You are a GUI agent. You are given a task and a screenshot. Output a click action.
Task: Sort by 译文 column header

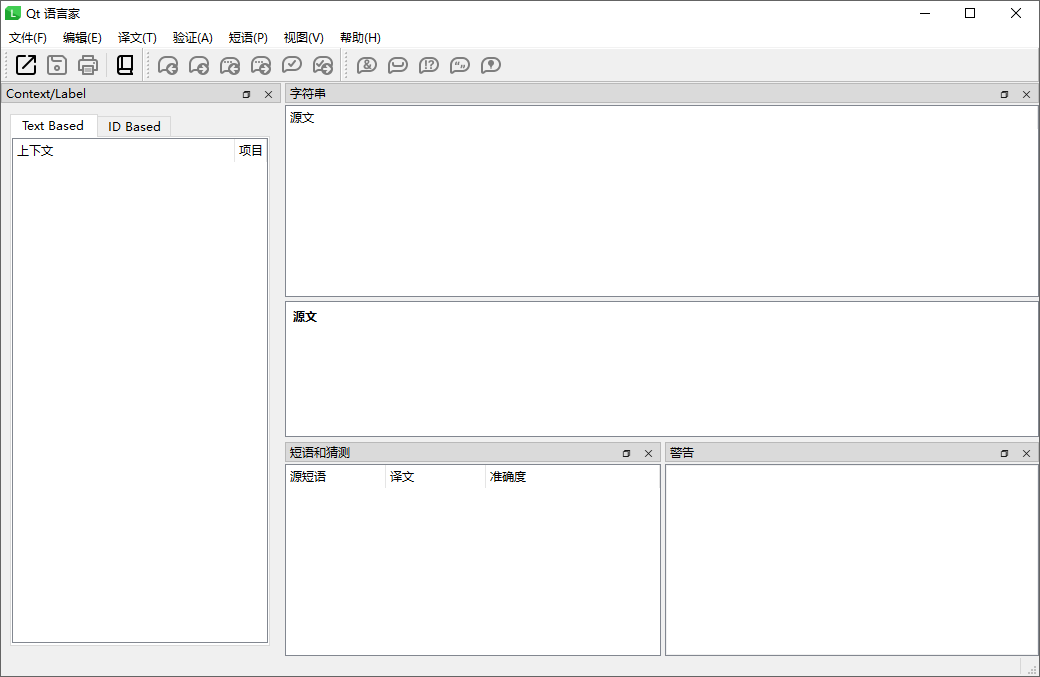pos(435,477)
